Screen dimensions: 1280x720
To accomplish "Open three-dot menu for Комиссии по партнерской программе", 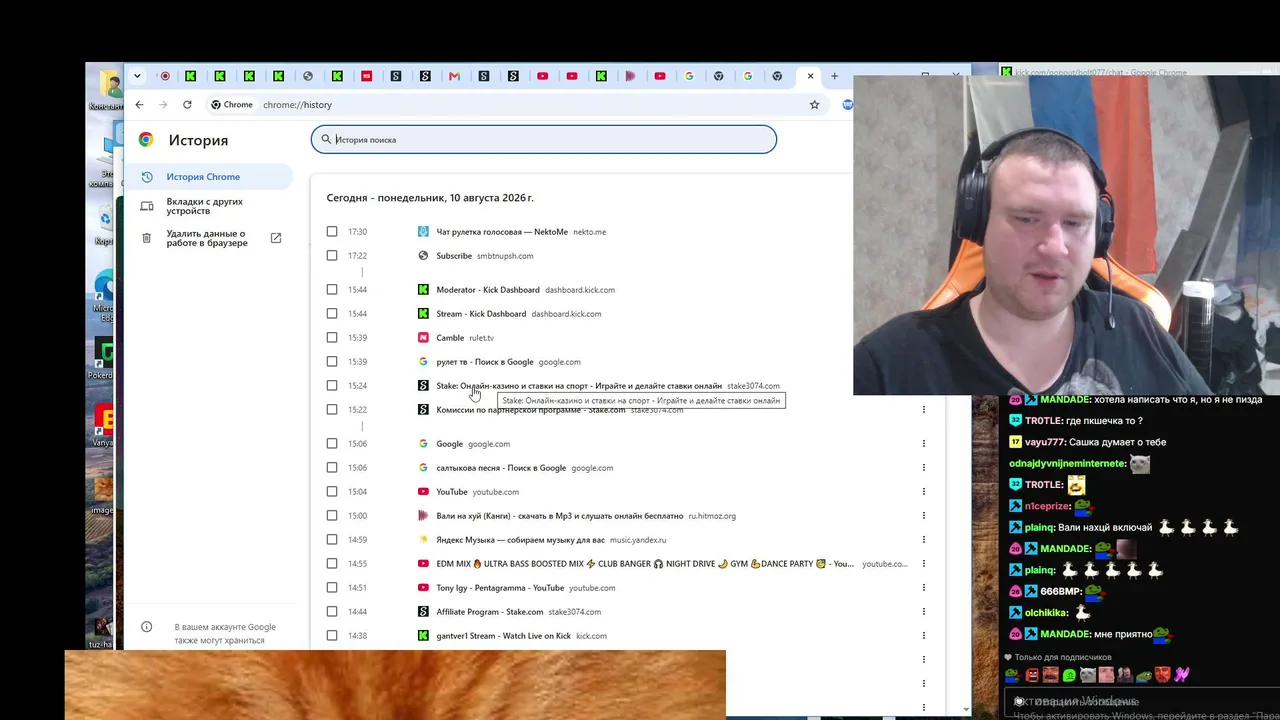I will click(923, 410).
